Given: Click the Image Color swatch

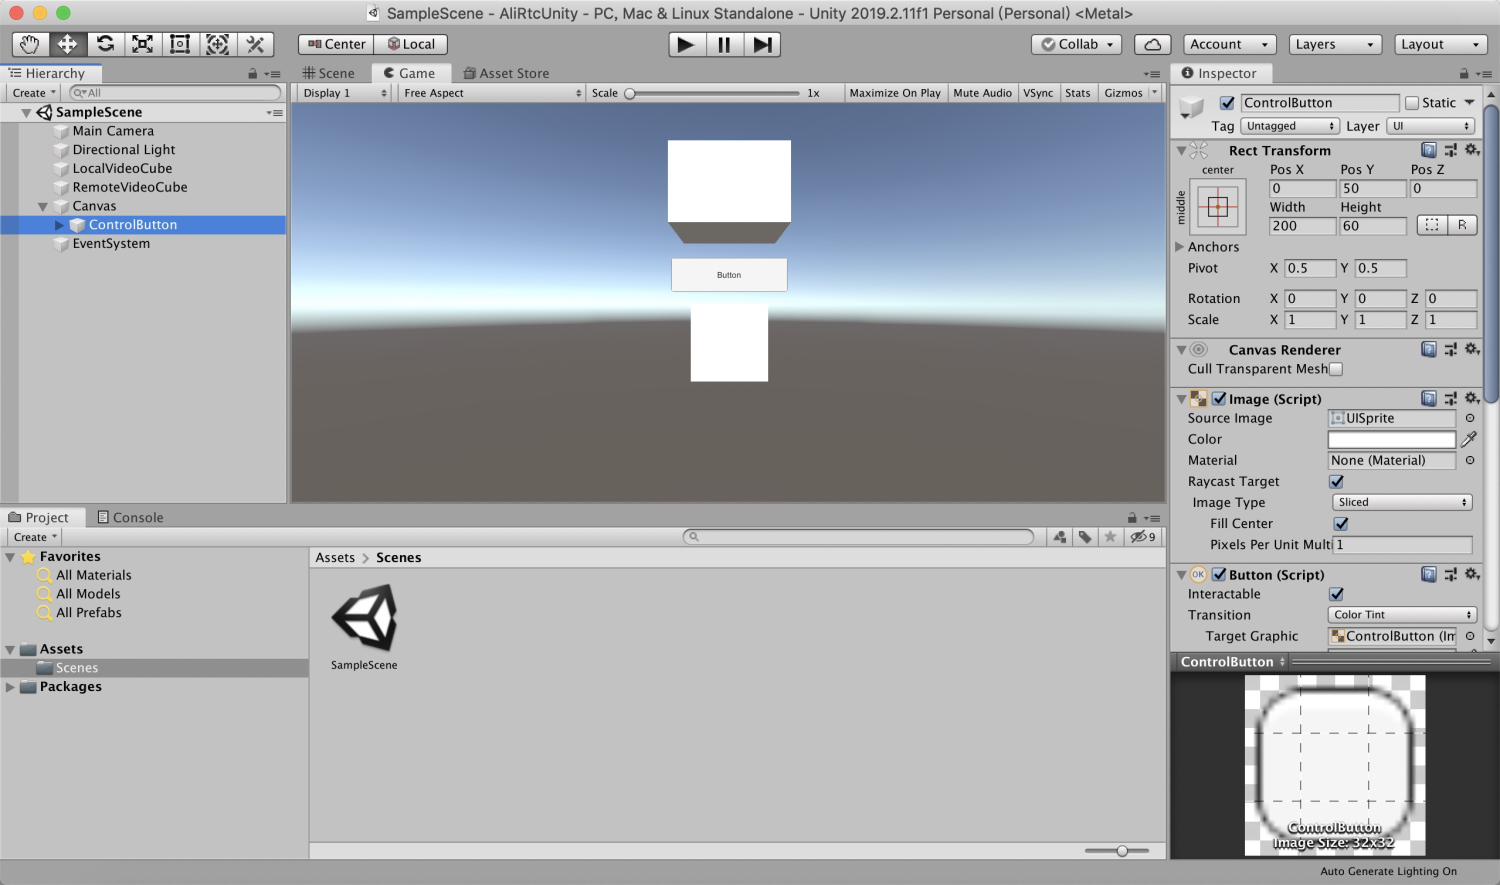Looking at the screenshot, I should pos(1391,439).
